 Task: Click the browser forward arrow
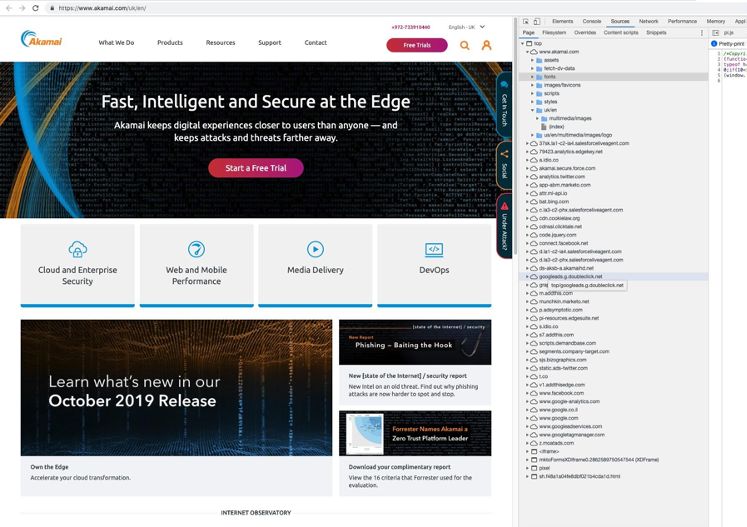click(x=22, y=8)
